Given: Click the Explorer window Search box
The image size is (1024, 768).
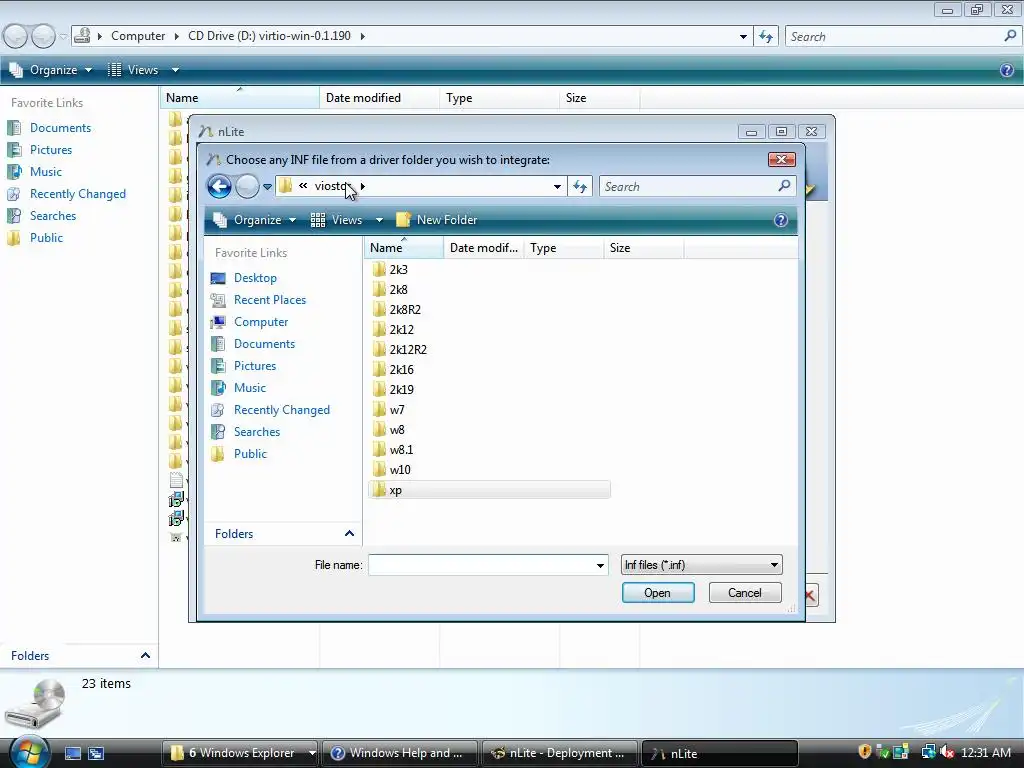Looking at the screenshot, I should 895,37.
